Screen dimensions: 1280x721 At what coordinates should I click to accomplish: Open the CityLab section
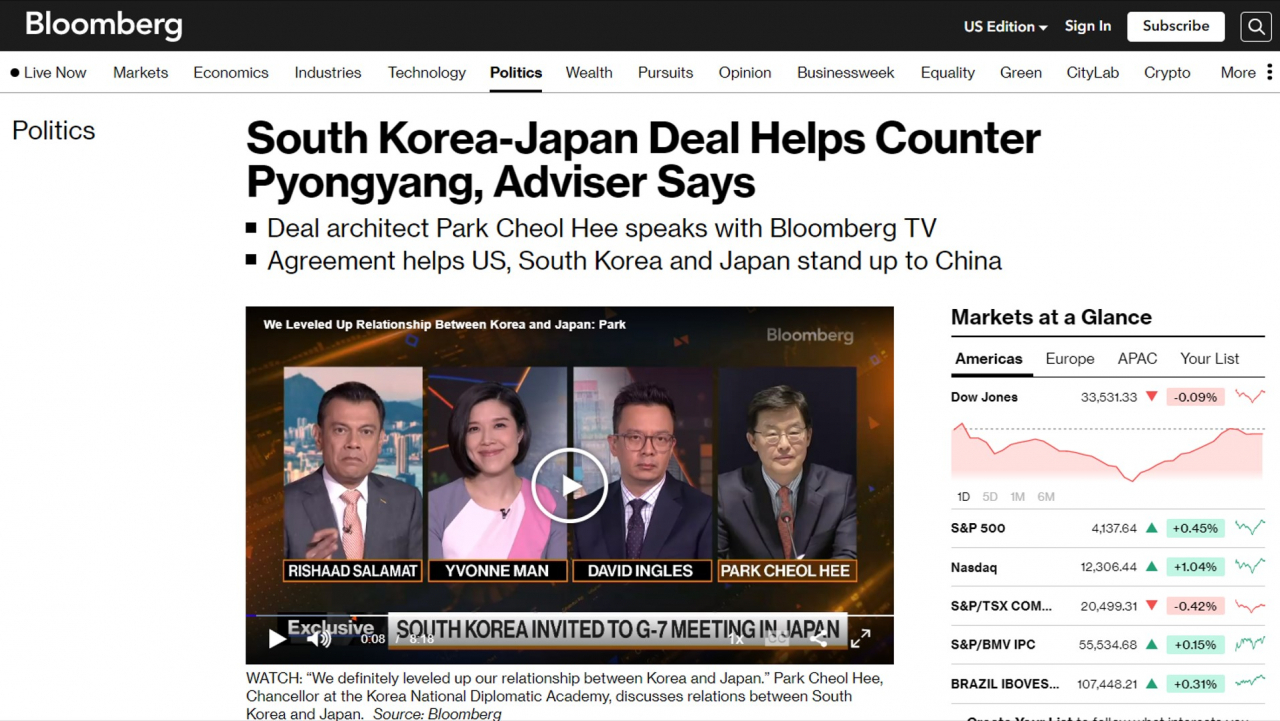1093,73
